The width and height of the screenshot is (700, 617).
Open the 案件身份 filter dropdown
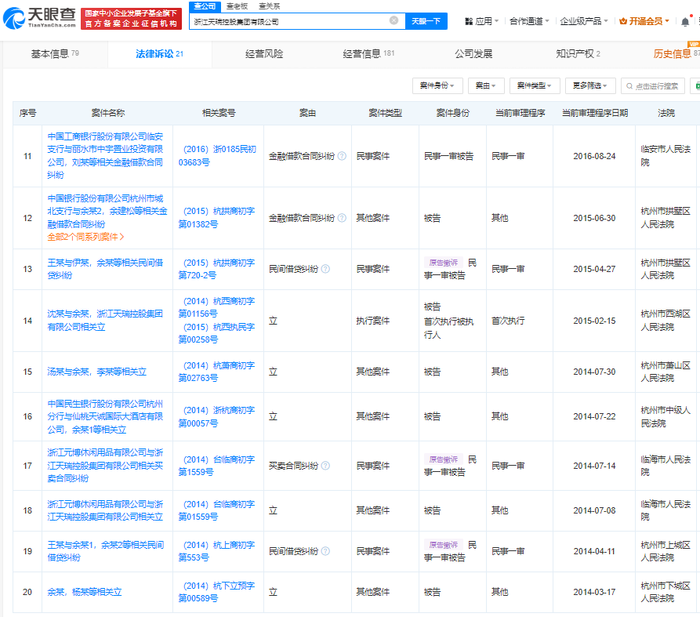point(437,86)
